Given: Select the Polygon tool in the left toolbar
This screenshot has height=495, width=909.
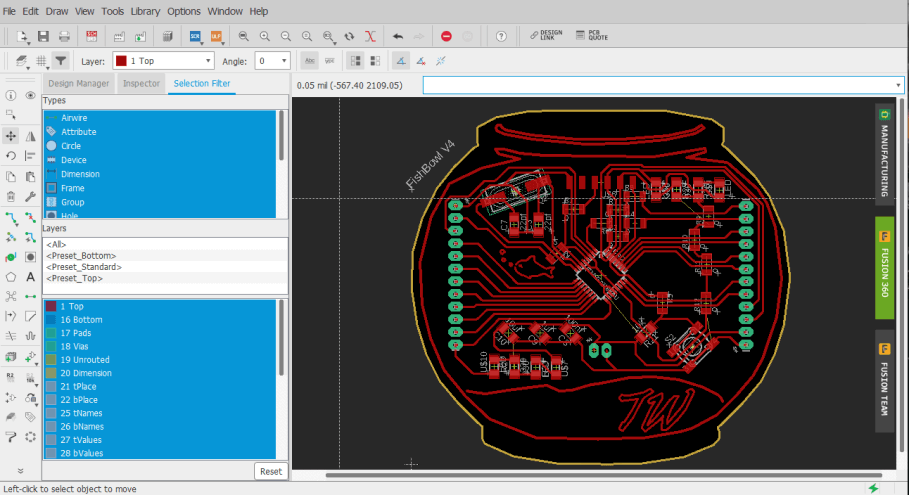Looking at the screenshot, I should coord(11,276).
